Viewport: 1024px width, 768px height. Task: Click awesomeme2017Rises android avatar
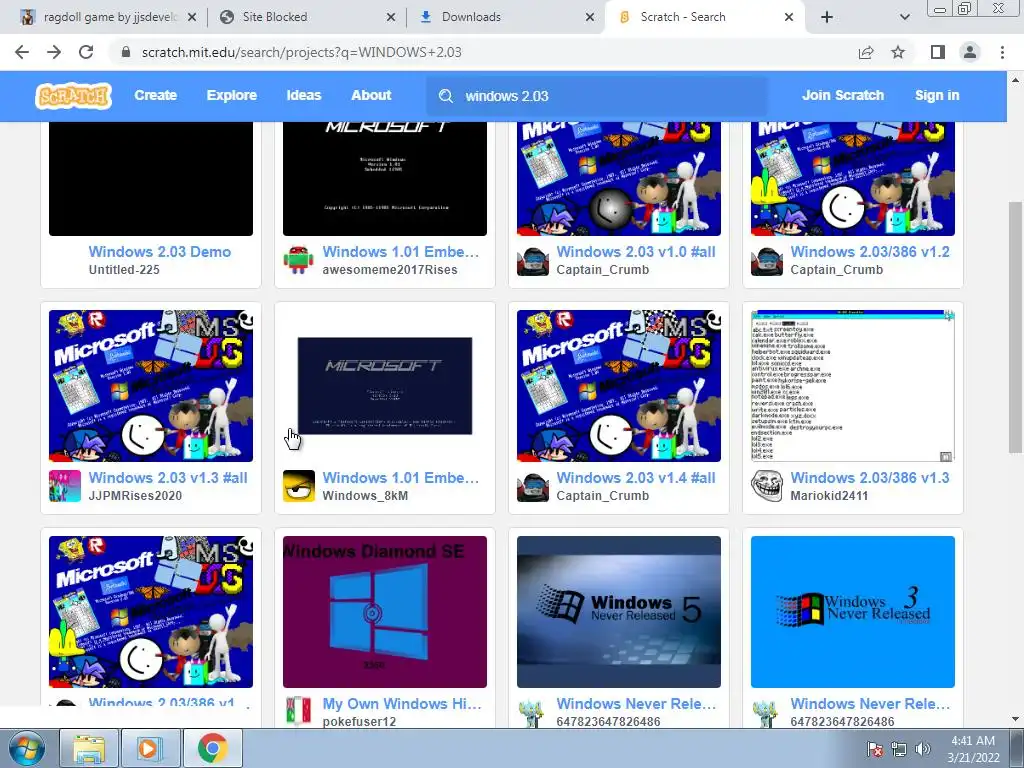pos(298,259)
